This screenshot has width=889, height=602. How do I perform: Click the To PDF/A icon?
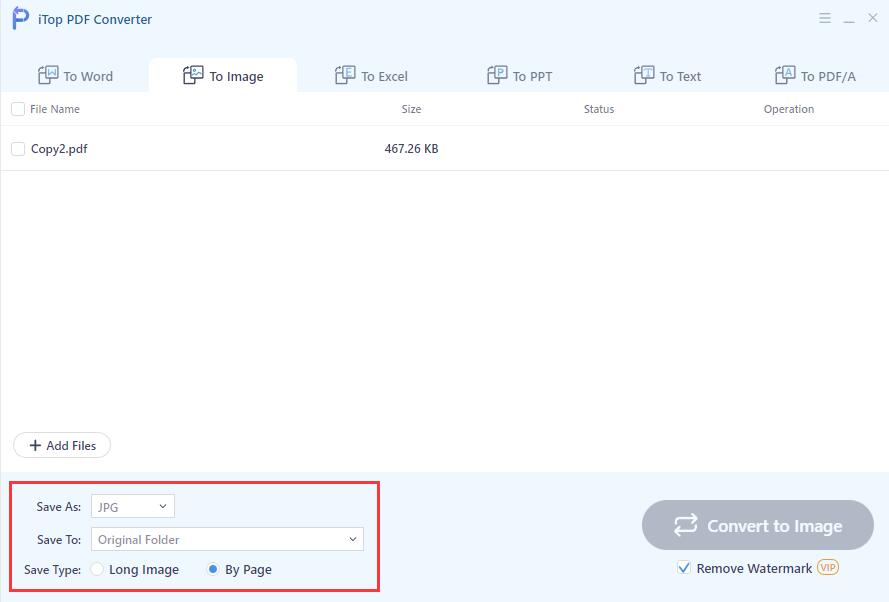click(785, 75)
